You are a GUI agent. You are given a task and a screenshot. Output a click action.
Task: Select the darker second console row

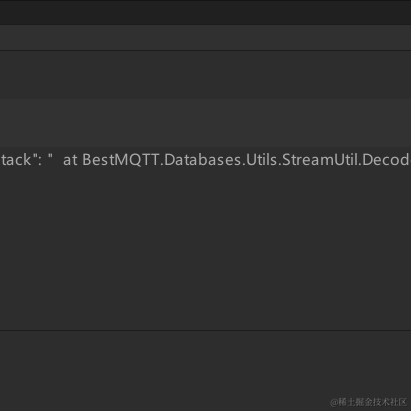tap(205, 75)
